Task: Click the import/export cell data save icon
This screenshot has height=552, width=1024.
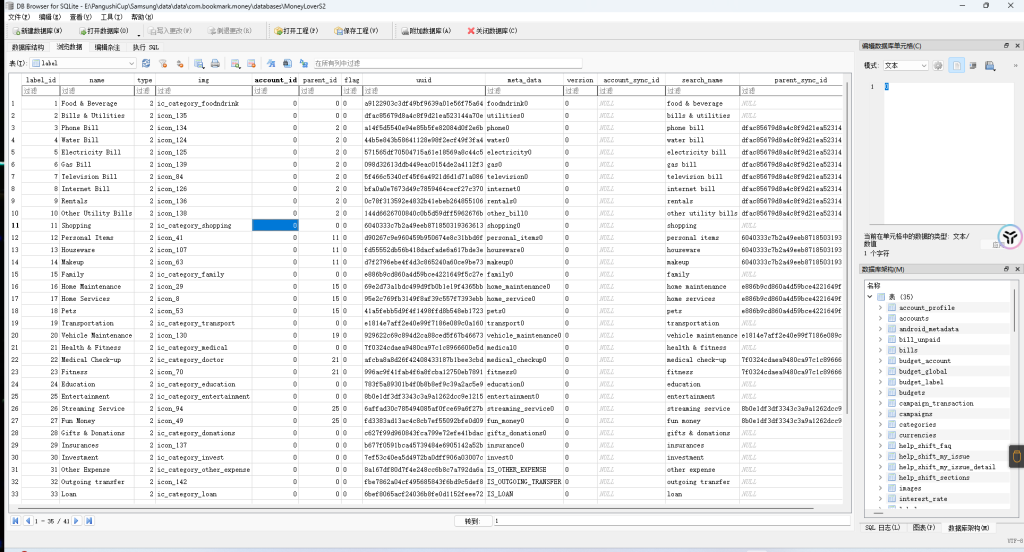Action: point(989,65)
